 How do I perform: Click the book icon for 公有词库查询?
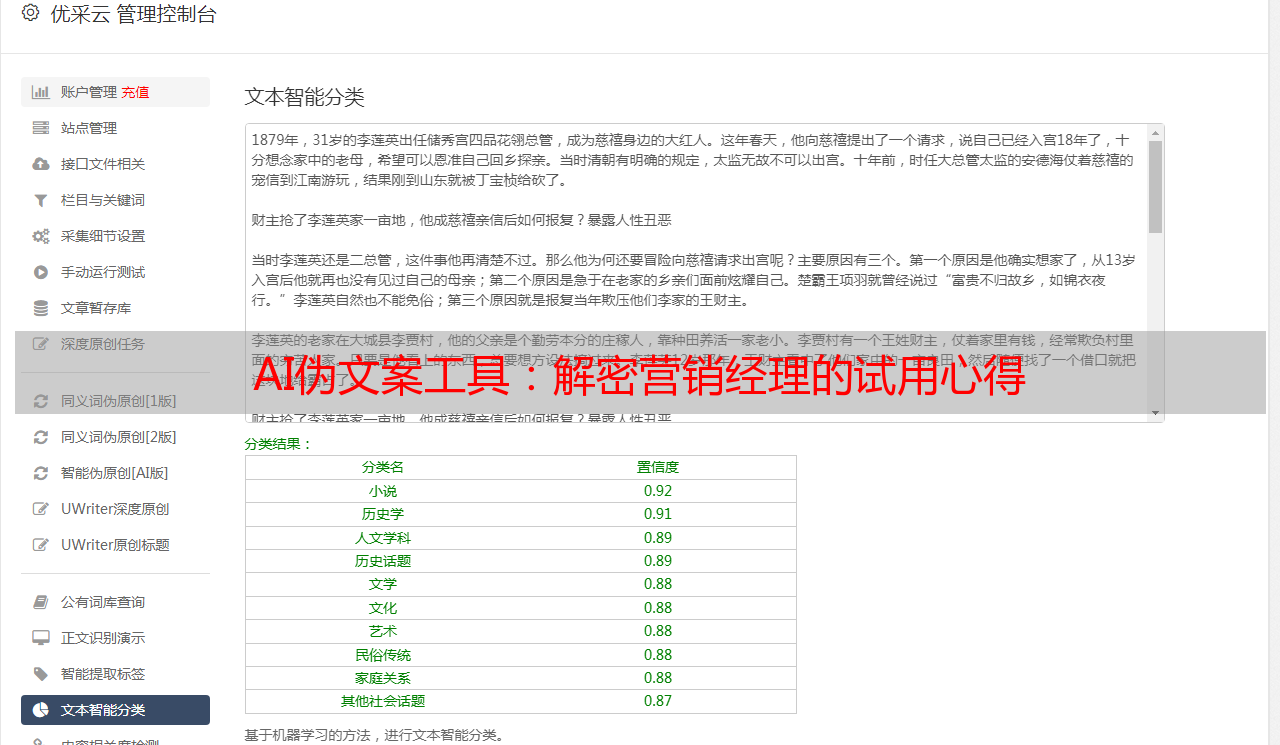(41, 602)
